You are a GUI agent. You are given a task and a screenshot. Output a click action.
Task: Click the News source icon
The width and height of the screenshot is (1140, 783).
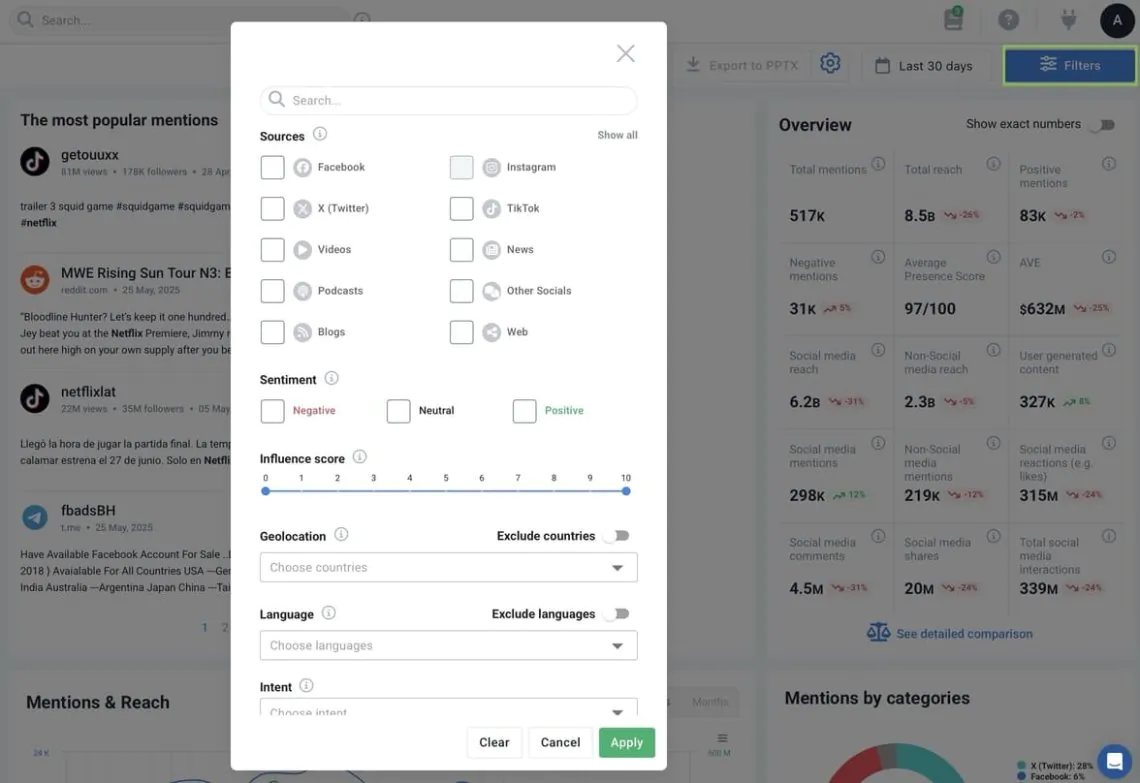tap(491, 249)
